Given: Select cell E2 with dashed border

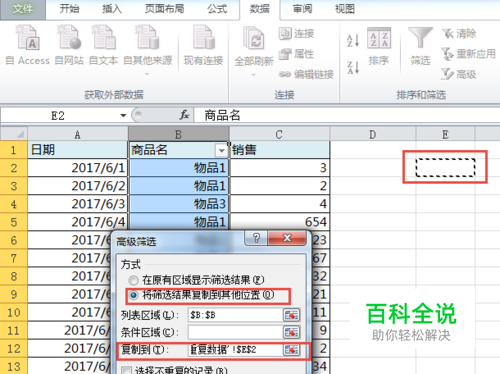Looking at the screenshot, I should (445, 168).
